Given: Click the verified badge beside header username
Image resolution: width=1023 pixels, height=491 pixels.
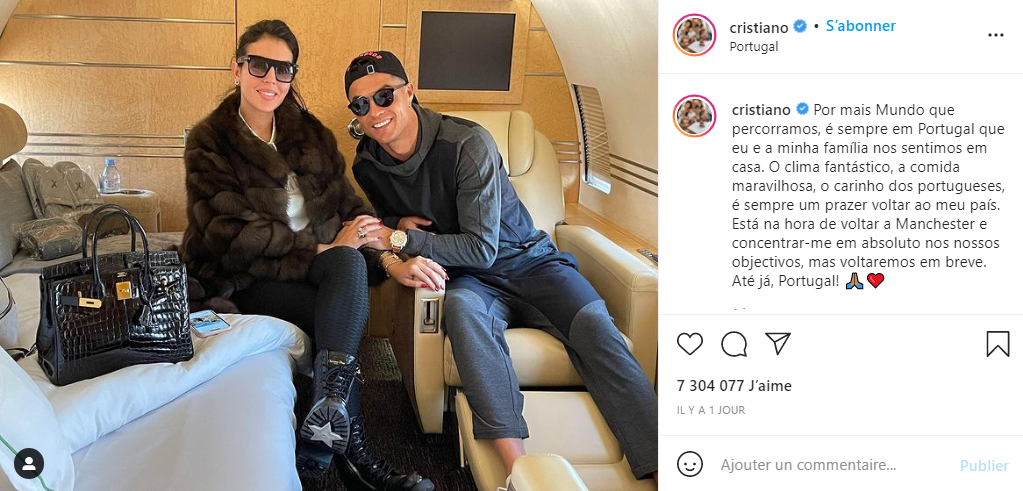Looking at the screenshot, I should [800, 27].
